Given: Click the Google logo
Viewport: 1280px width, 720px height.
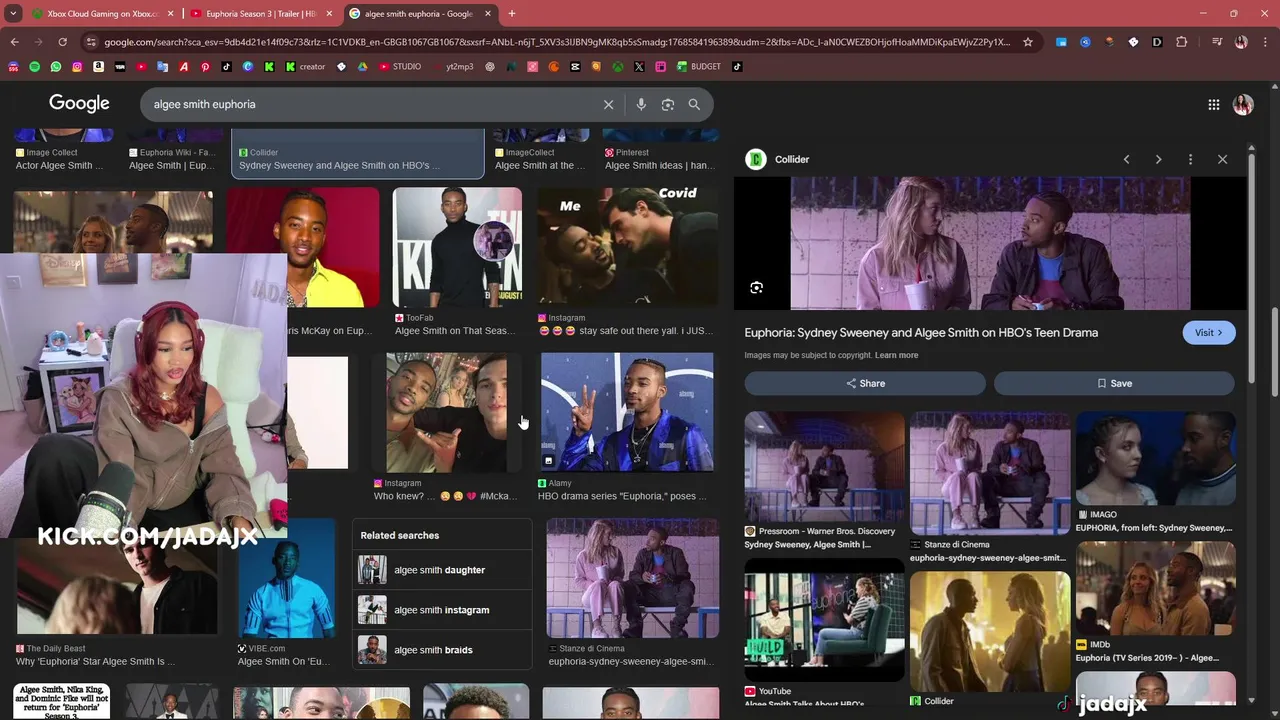Looking at the screenshot, I should [x=79, y=104].
